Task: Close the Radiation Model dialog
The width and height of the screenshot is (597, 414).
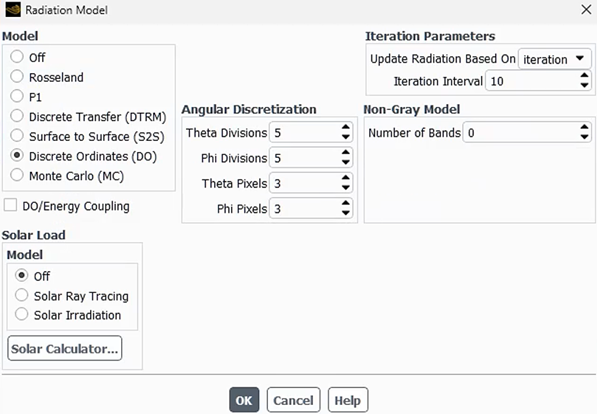Action: point(586,10)
